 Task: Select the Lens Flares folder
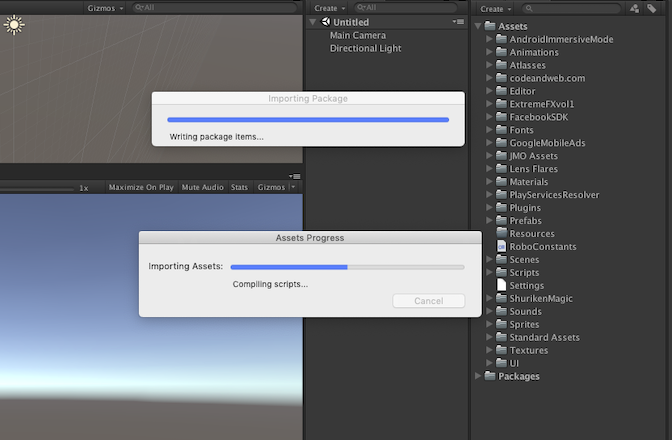pos(533,169)
